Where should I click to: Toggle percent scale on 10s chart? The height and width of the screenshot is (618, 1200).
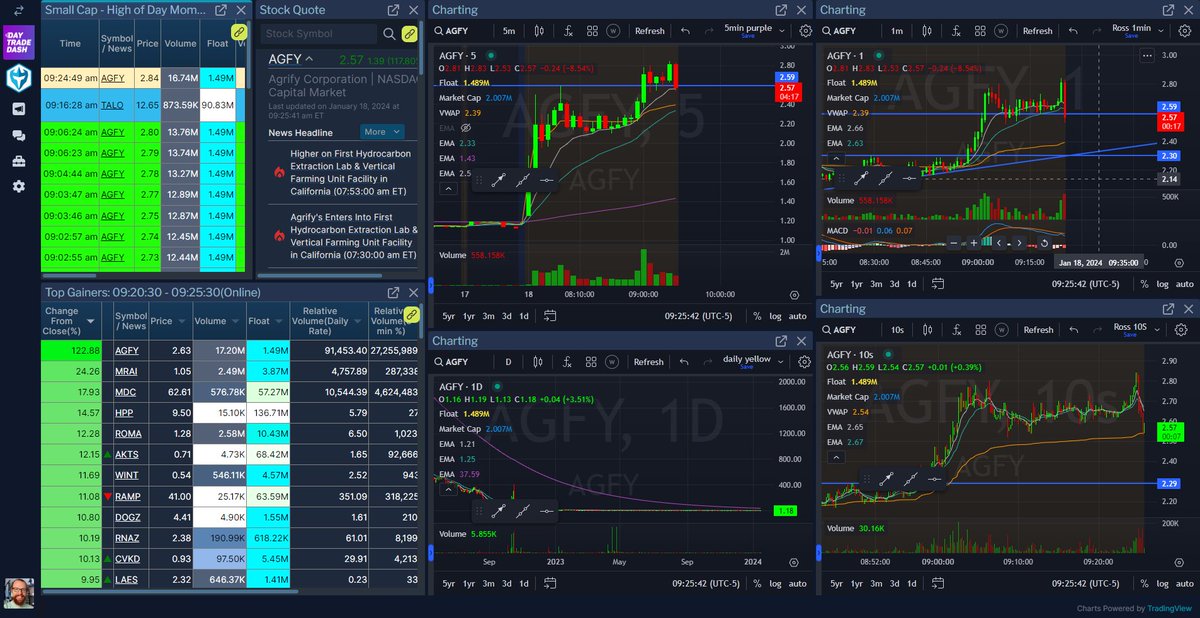[x=1145, y=583]
